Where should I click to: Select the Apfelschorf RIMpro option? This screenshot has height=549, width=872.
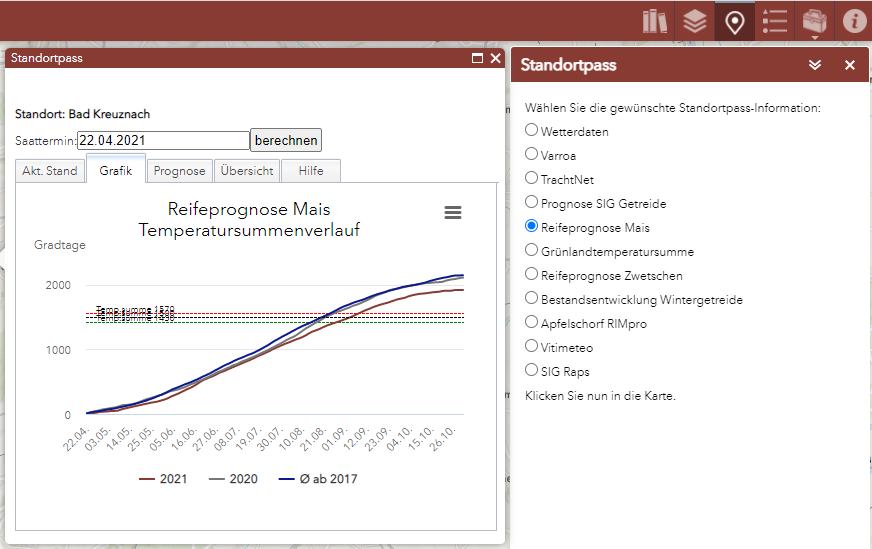coord(532,322)
